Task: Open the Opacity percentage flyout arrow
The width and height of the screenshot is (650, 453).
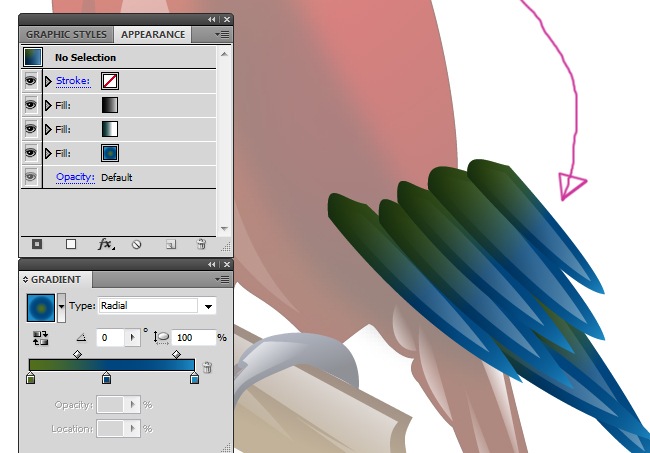Action: pyautogui.click(x=132, y=404)
